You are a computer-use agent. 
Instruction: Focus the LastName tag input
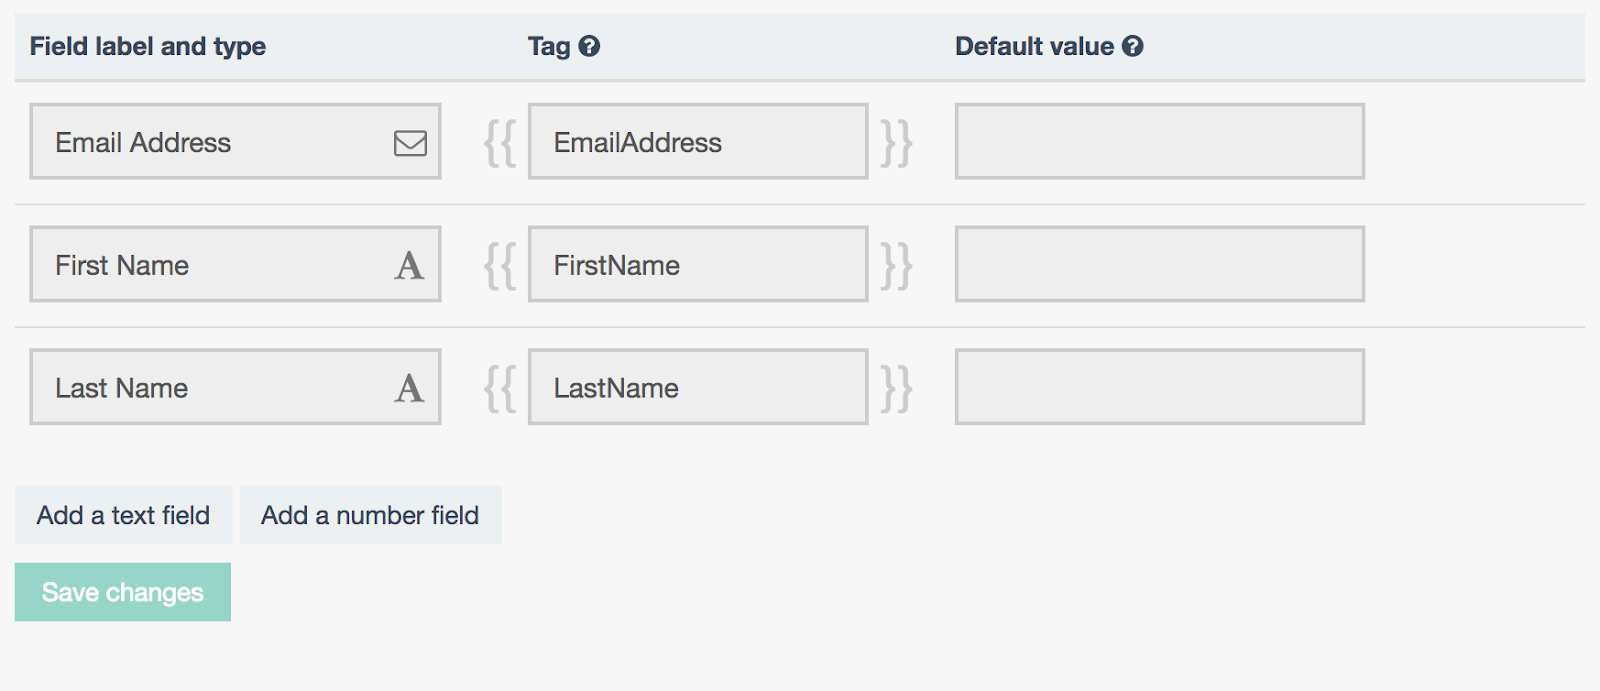coord(697,387)
